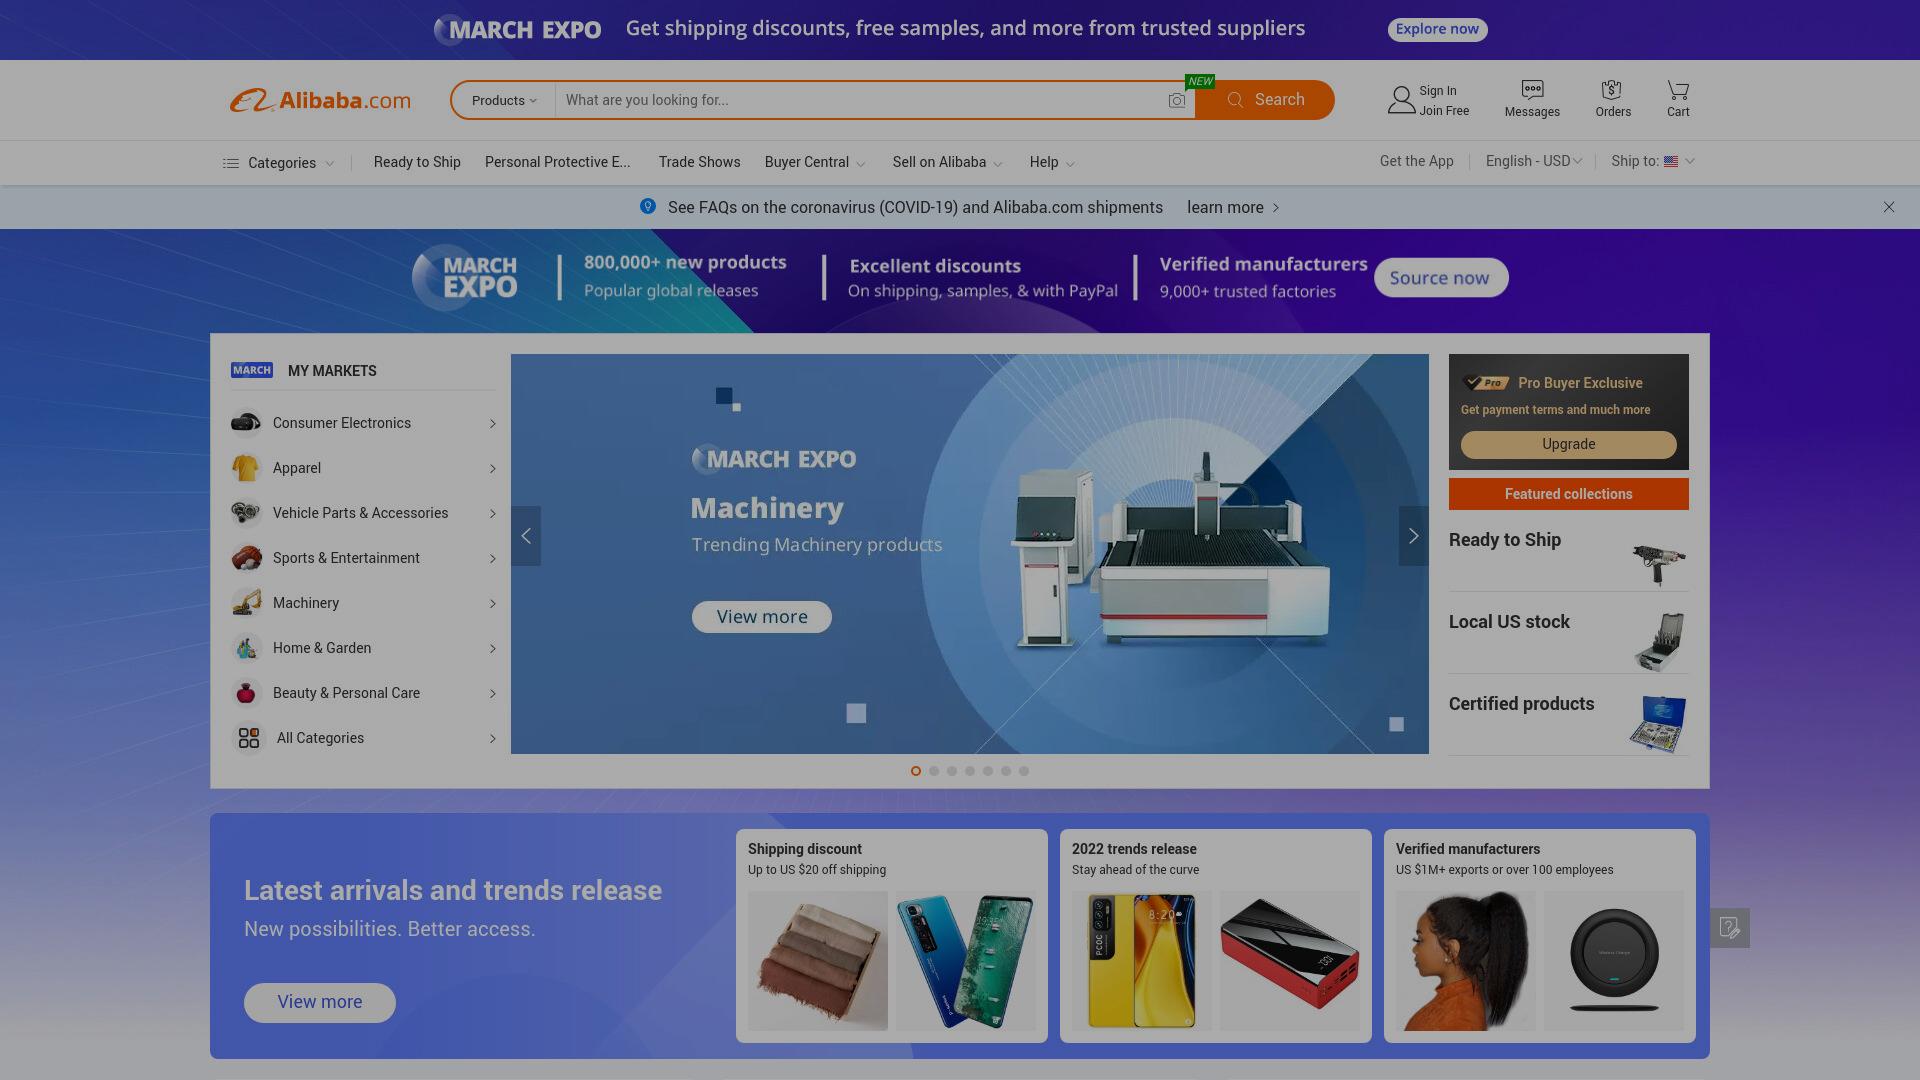
Task: Select the fifth carousel dot
Action: pyautogui.click(x=988, y=771)
